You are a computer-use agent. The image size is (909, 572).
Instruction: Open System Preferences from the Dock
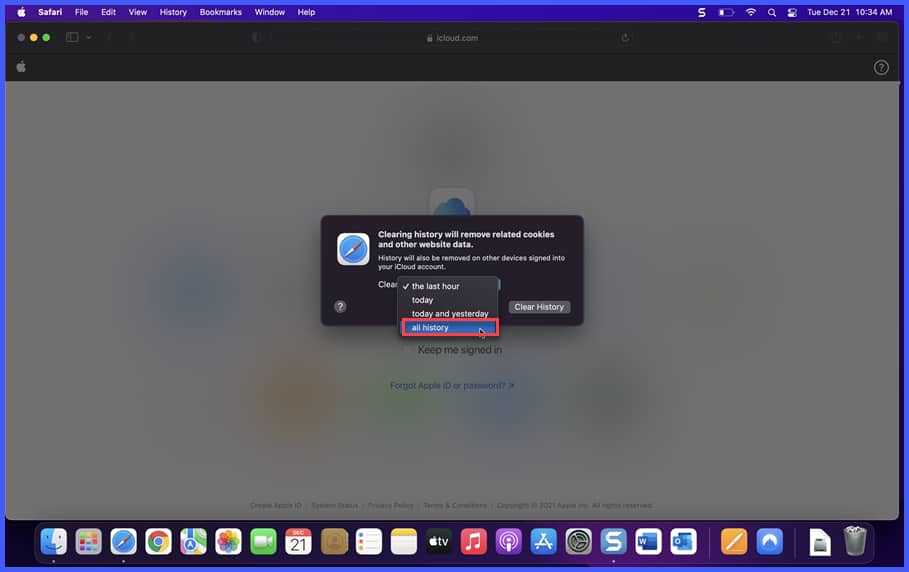tap(579, 542)
